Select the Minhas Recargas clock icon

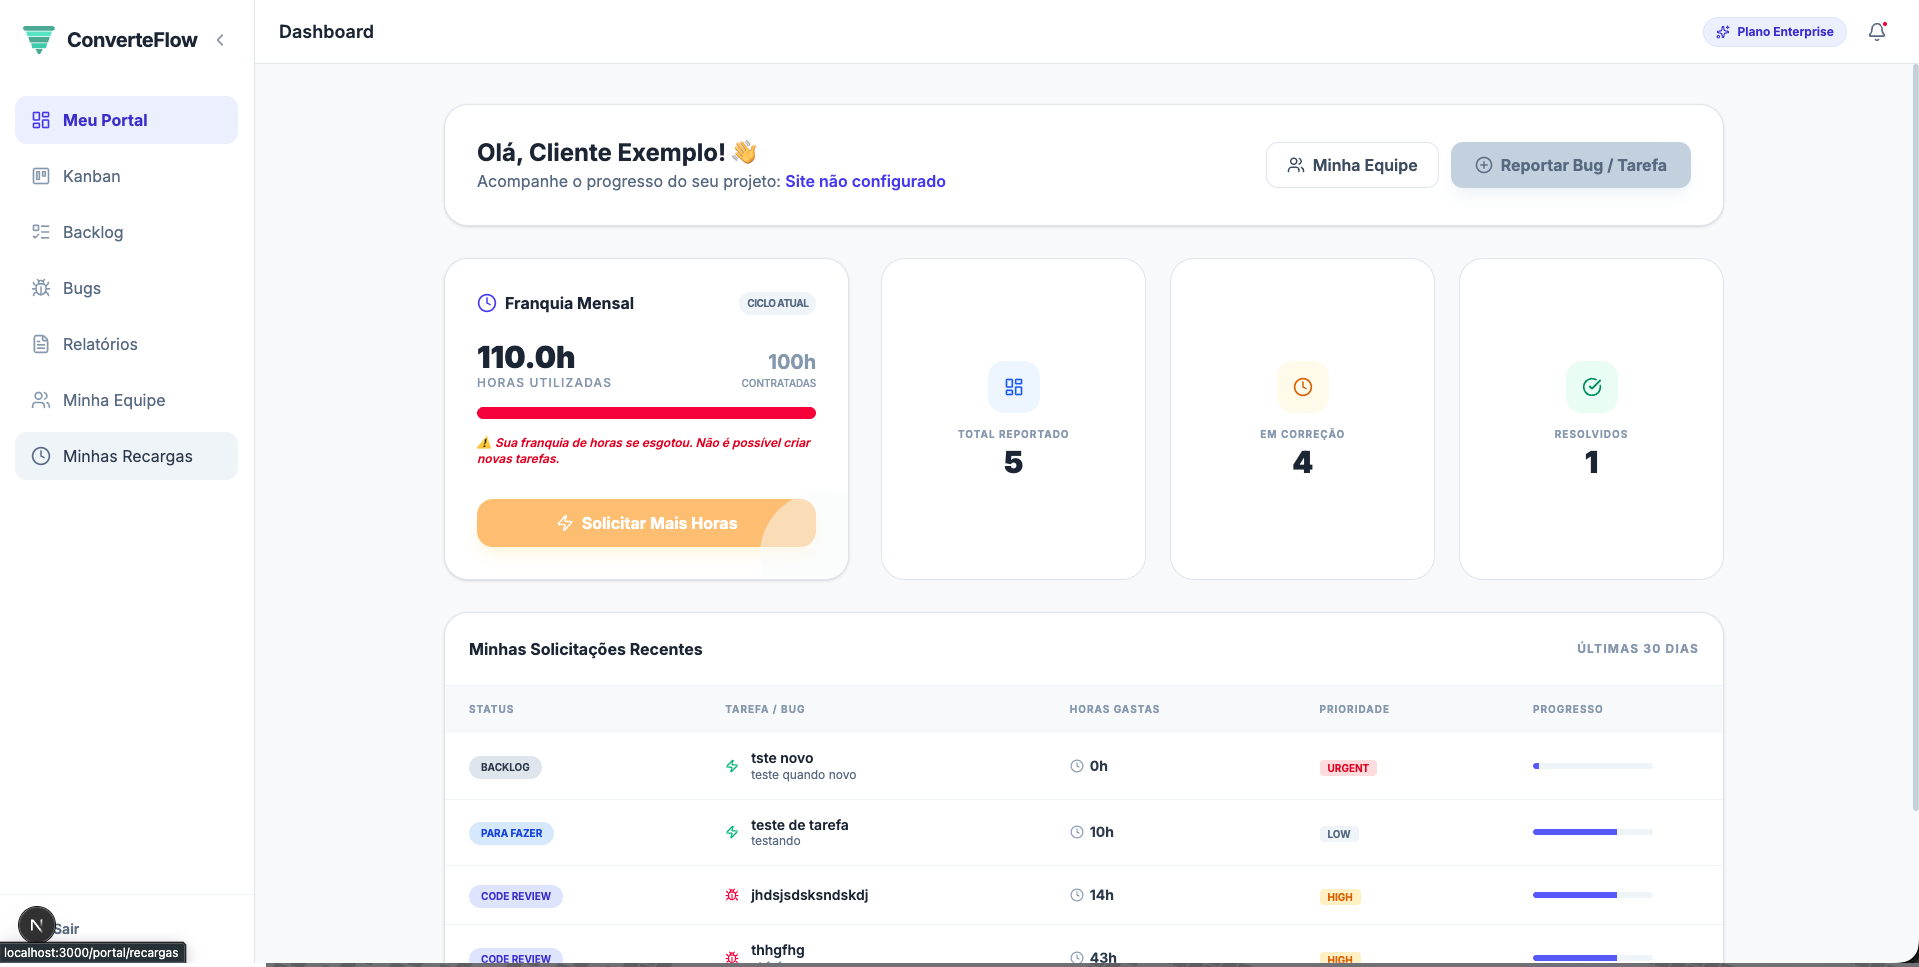pyautogui.click(x=40, y=456)
